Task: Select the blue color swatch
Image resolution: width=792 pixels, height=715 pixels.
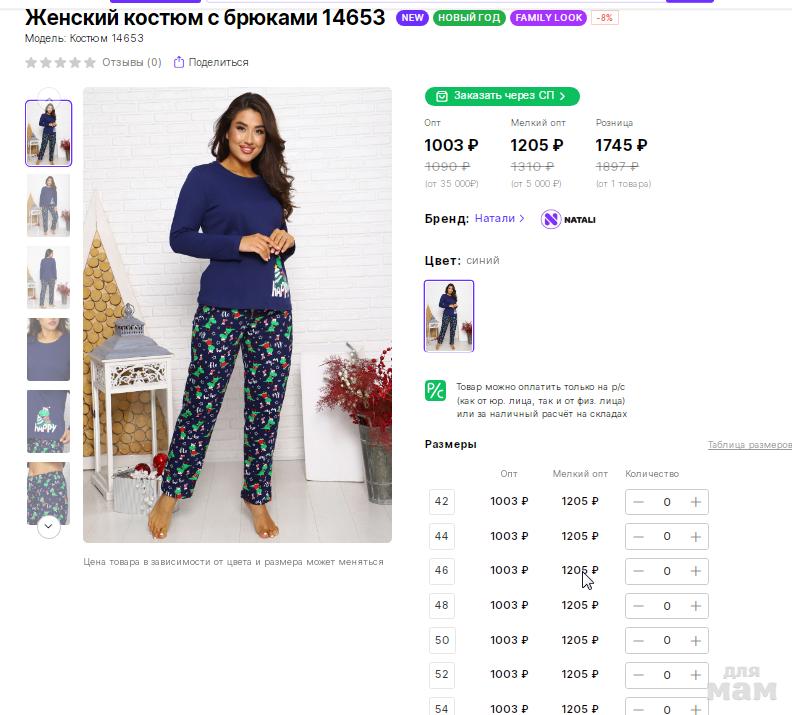Action: point(449,316)
